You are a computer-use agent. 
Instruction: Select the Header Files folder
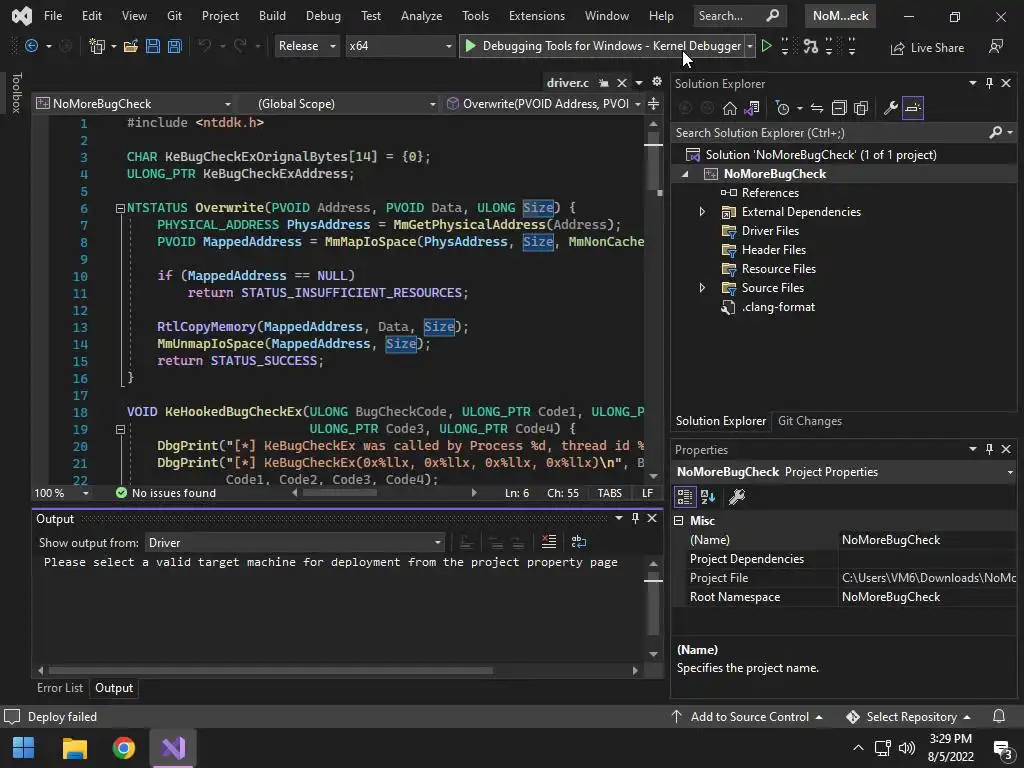pyautogui.click(x=773, y=249)
